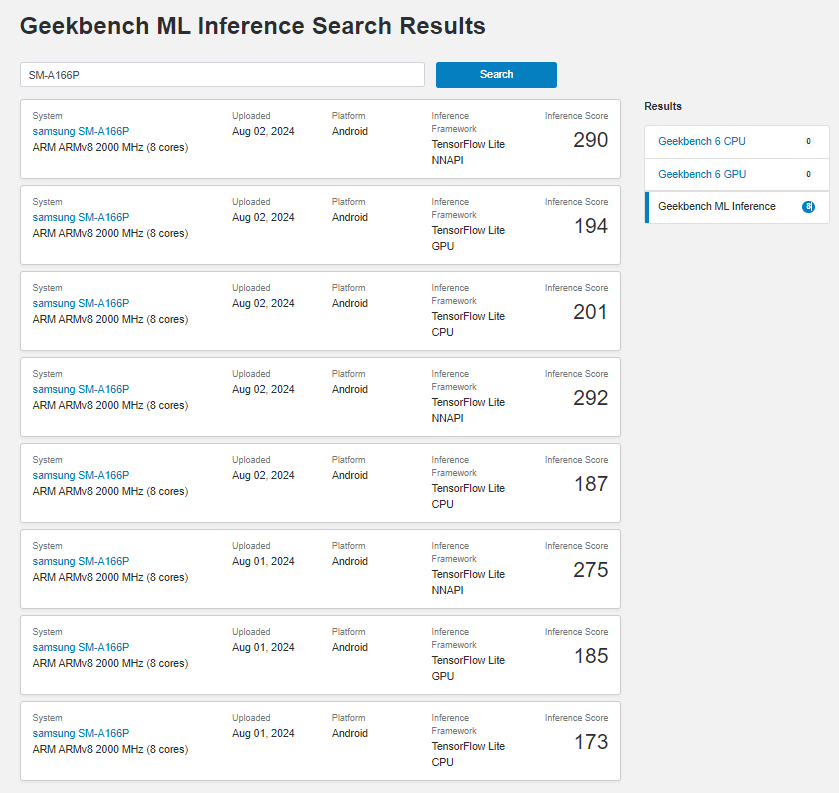Switch to Geekbench 6 GPU results

[x=701, y=174]
